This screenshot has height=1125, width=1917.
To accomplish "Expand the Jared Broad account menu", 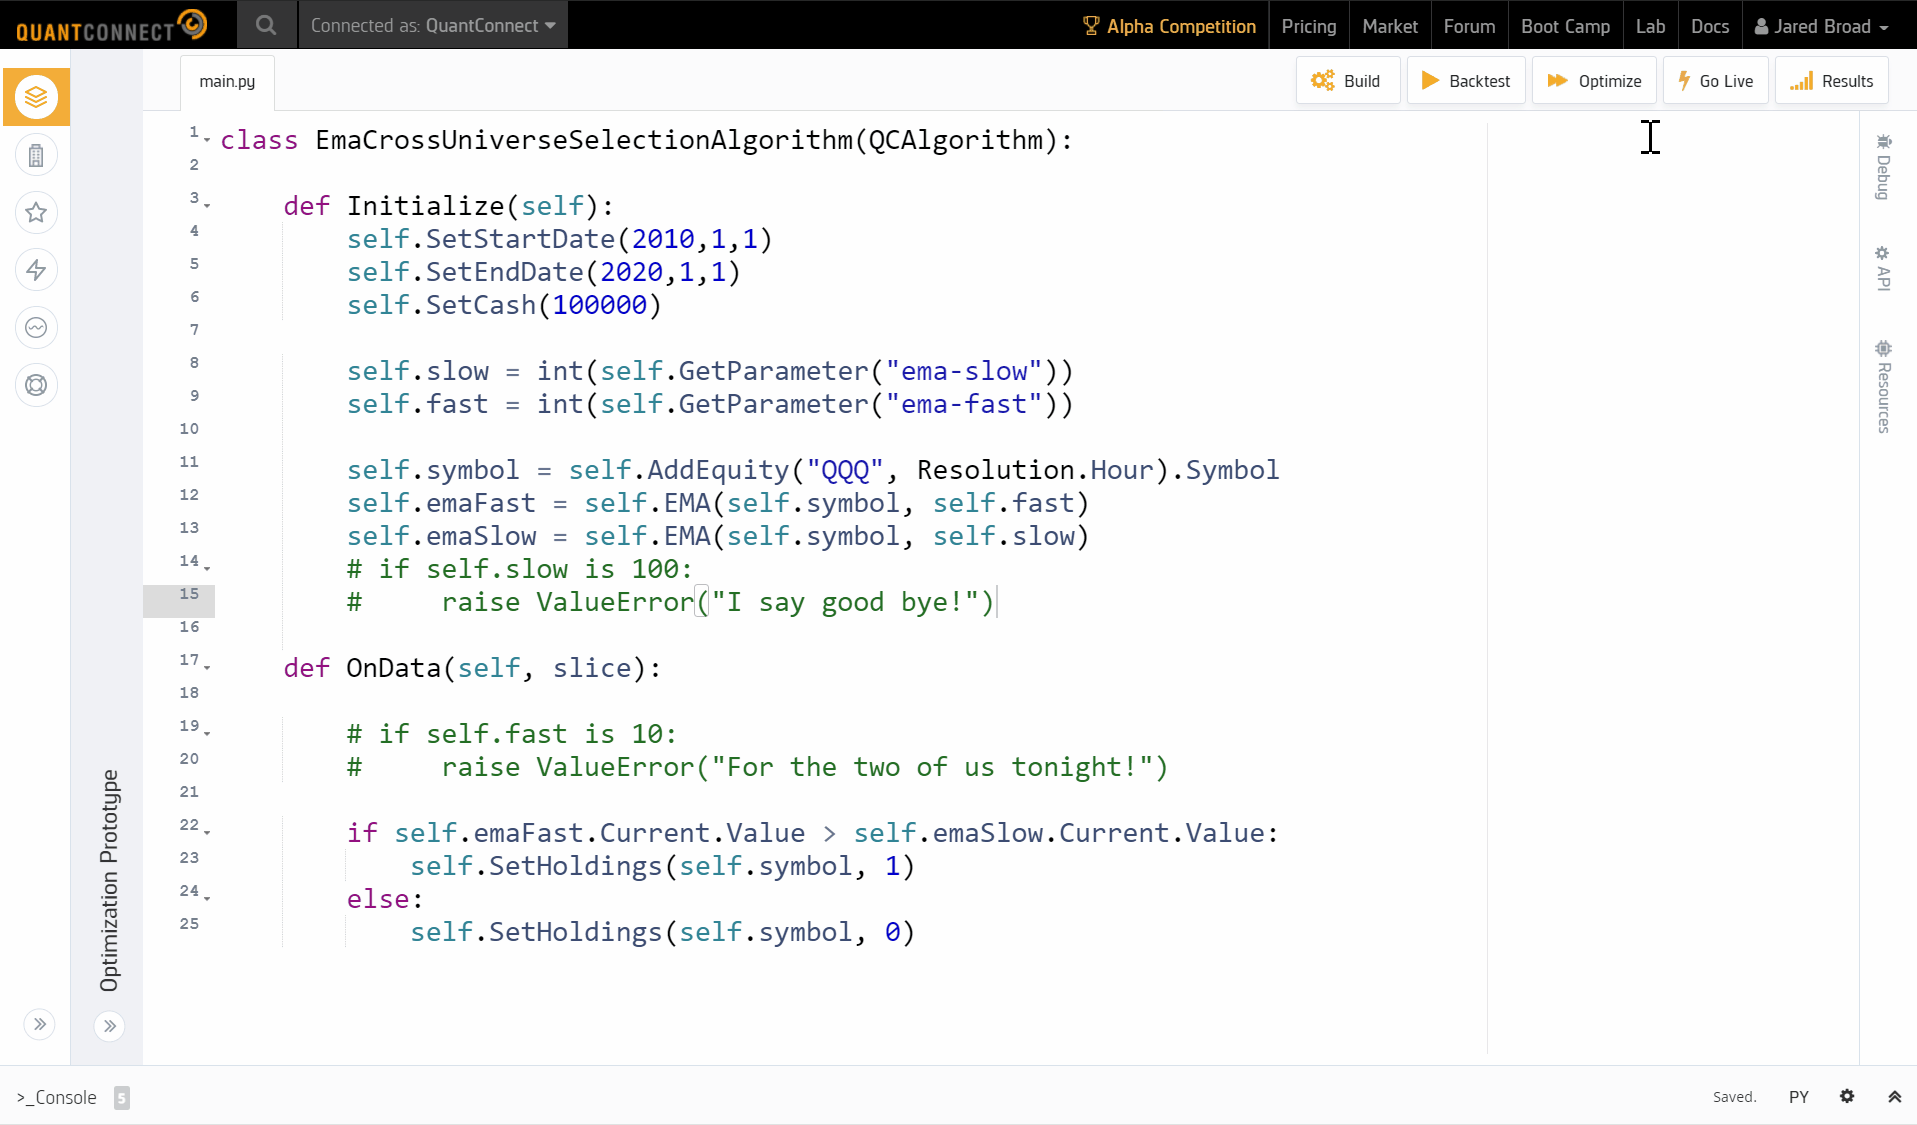I will (x=1820, y=26).
